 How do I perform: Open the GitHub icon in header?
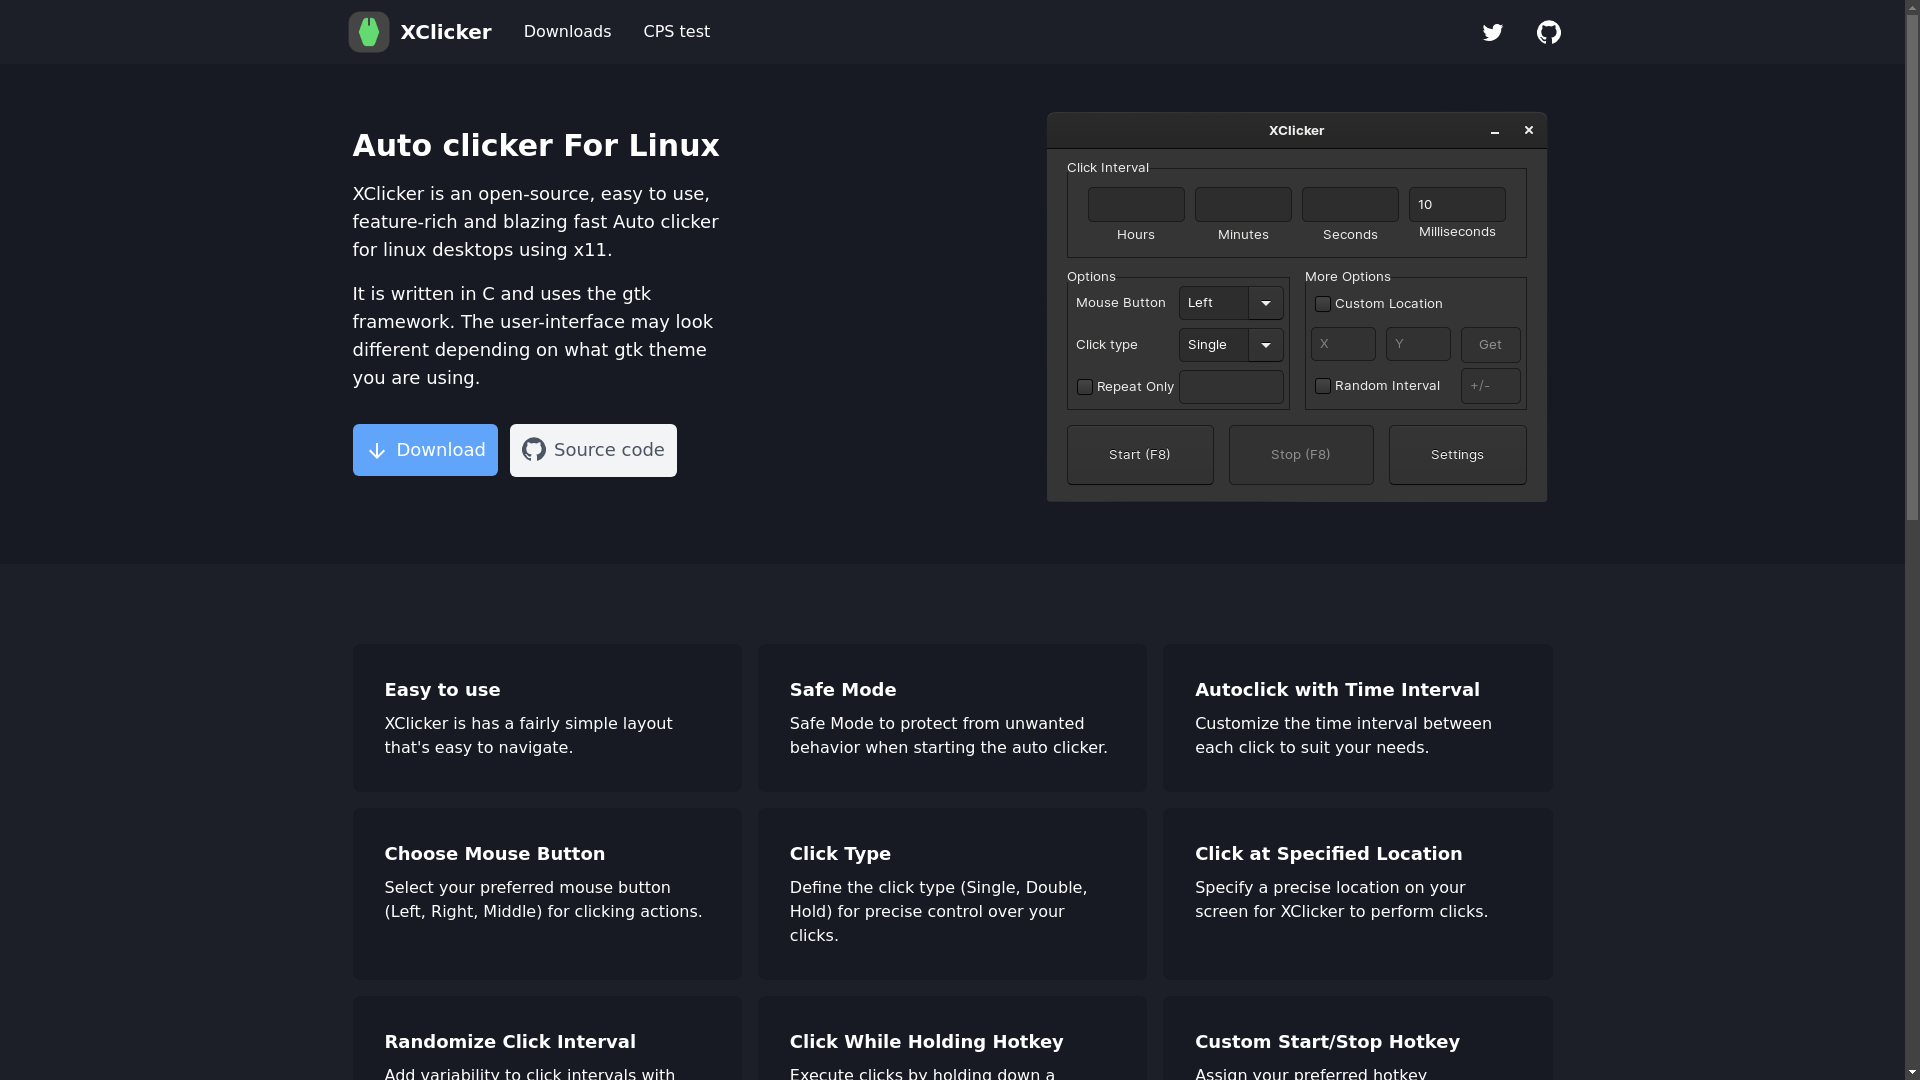pos(1548,32)
